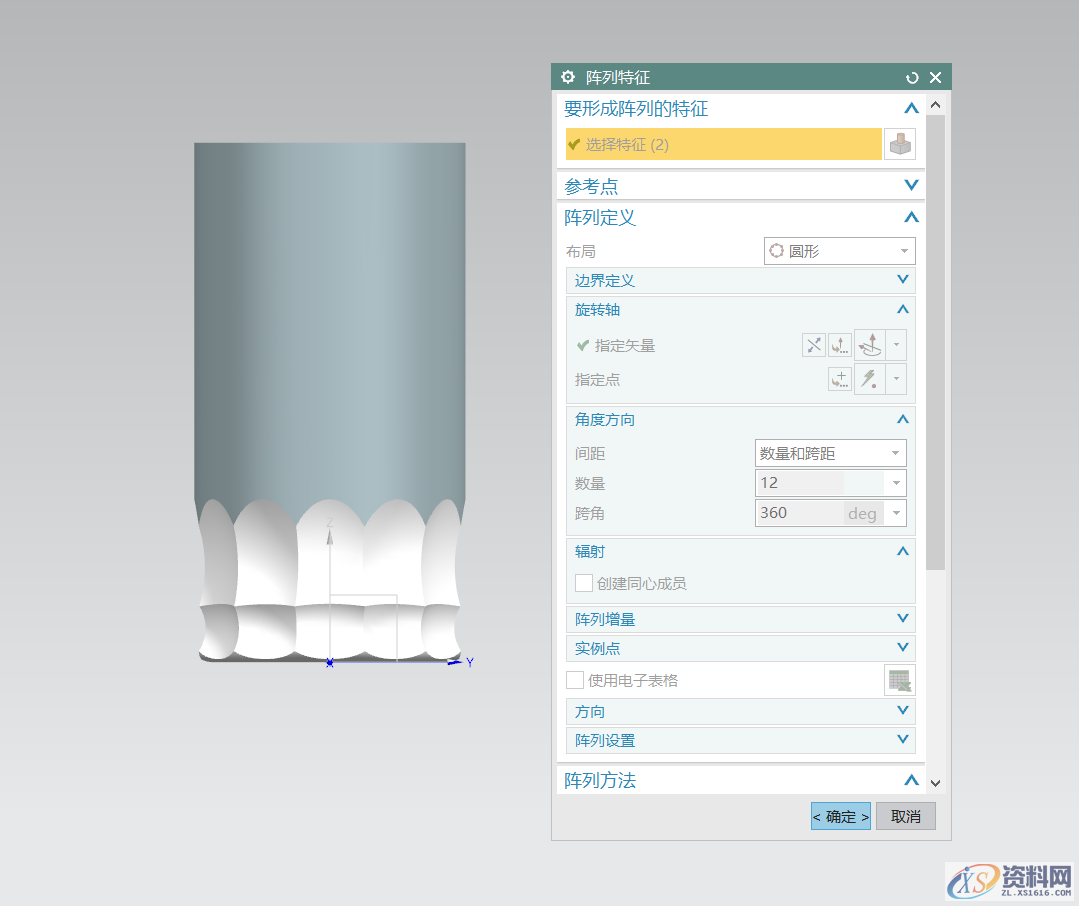The width and height of the screenshot is (1079, 906).
Task: Enable the 创建同心成员 checkbox
Action: click(x=584, y=583)
